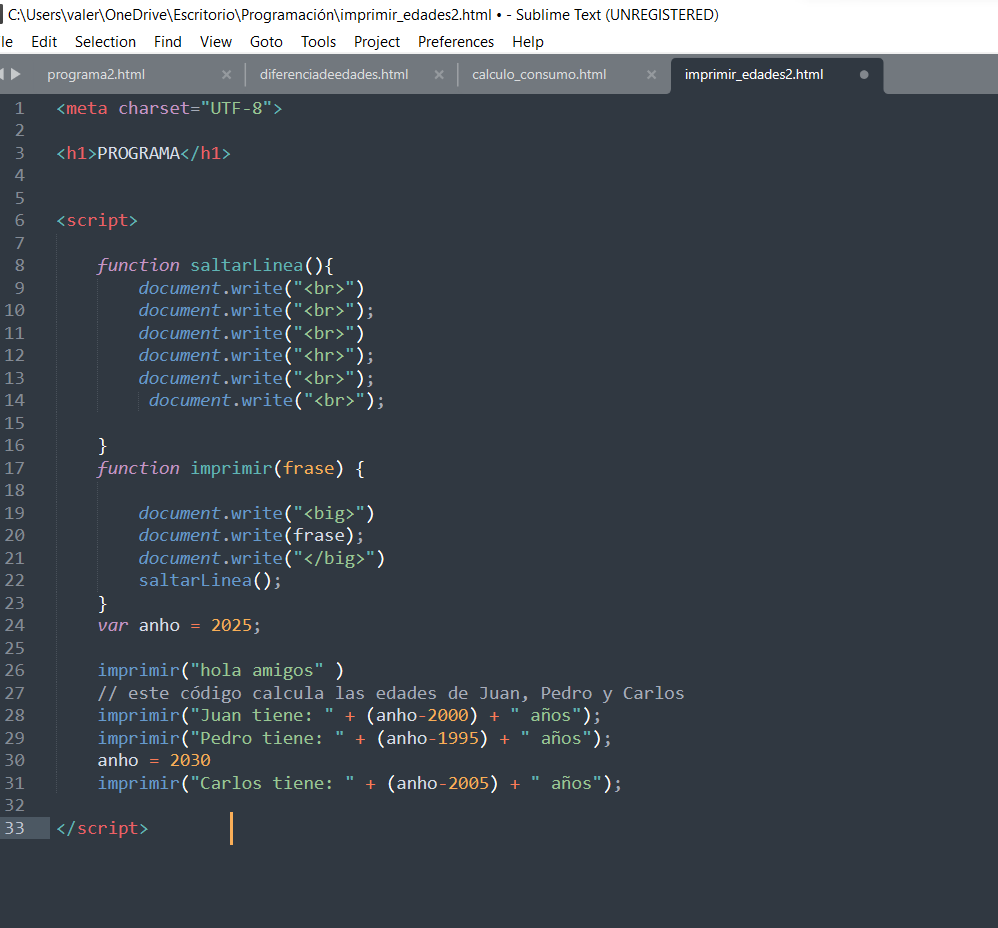Click line number 1 in the gutter

click(20, 108)
